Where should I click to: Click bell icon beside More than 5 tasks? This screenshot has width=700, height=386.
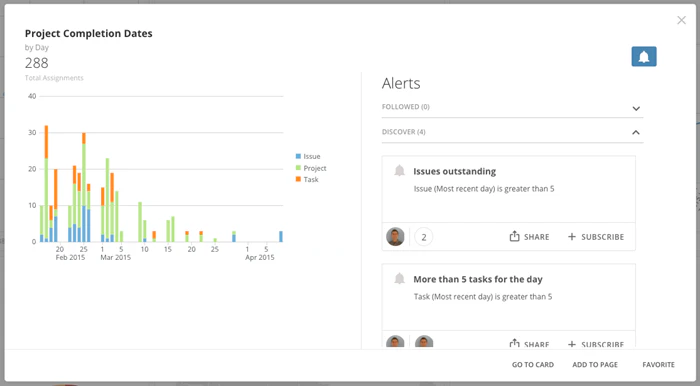[x=399, y=278]
